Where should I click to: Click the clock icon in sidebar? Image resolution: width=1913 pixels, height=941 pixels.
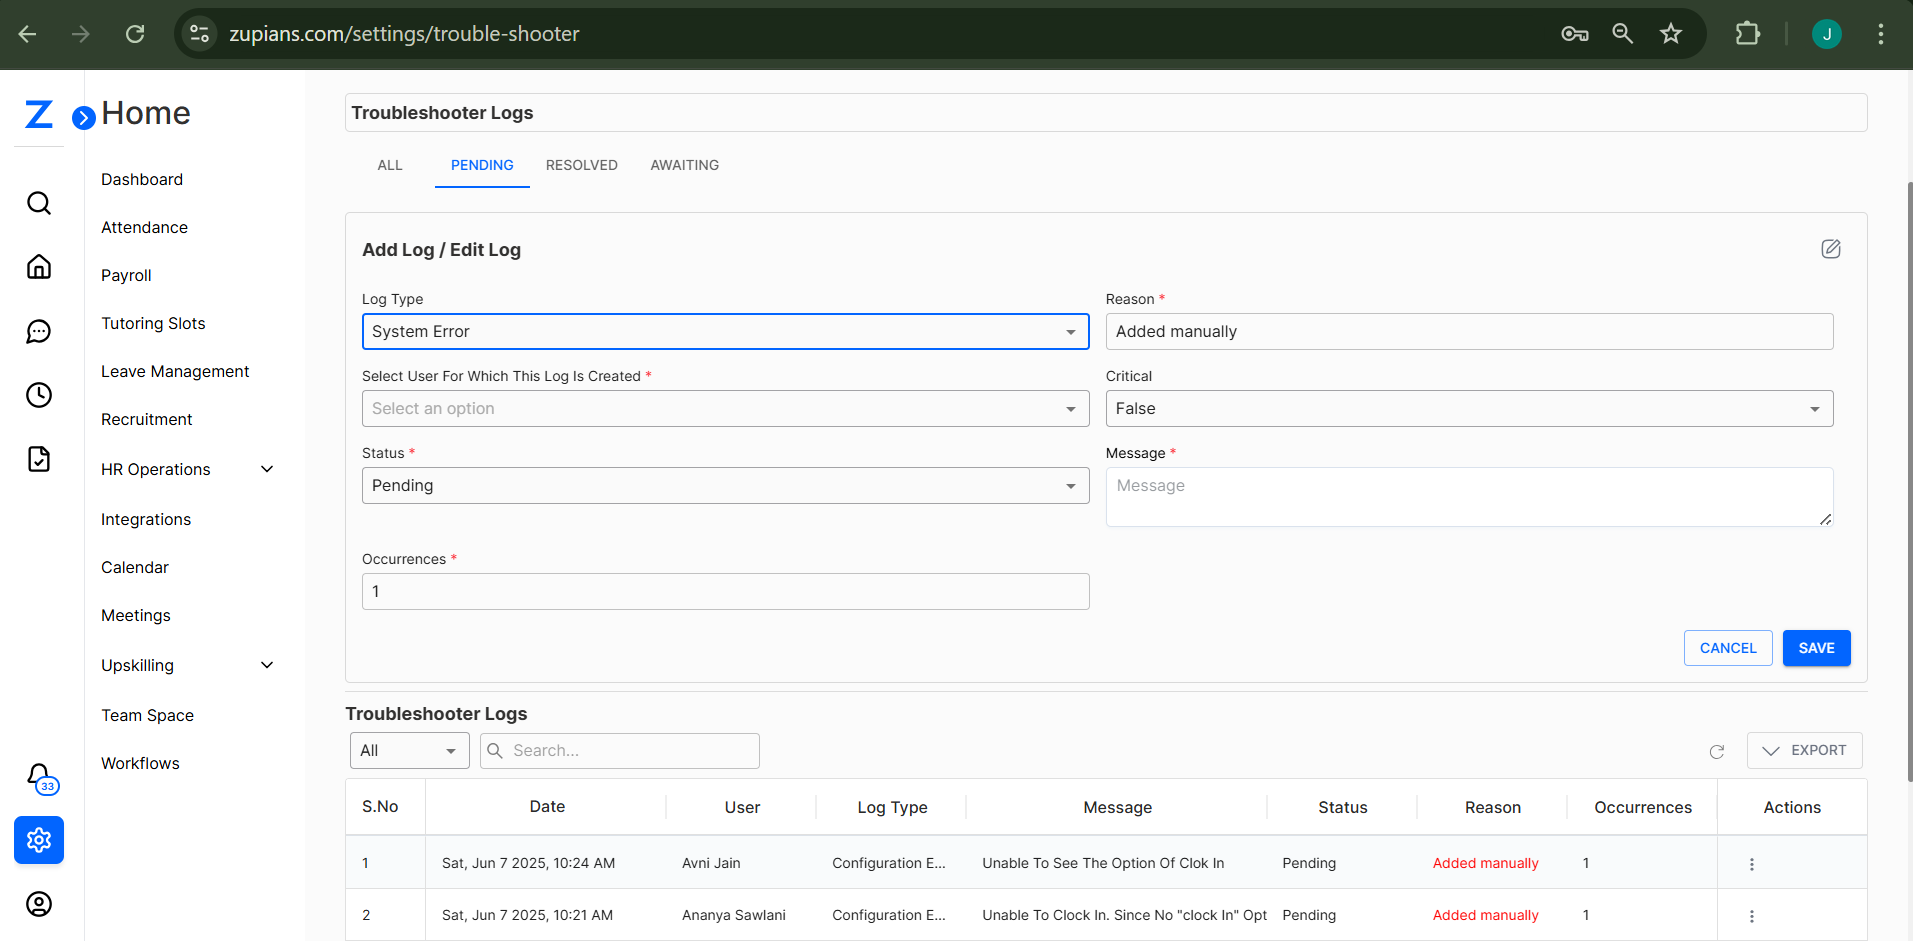pos(39,395)
